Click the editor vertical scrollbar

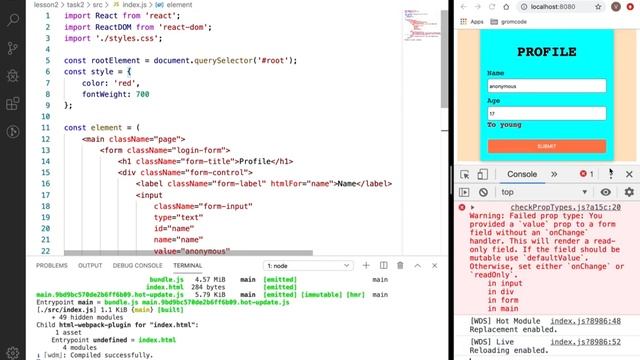[x=444, y=59]
